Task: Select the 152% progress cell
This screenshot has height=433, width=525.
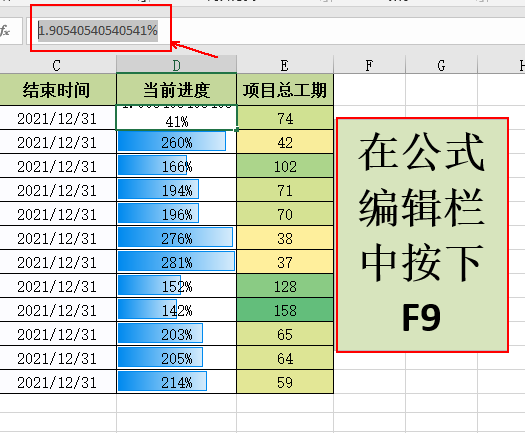Action: tap(176, 286)
